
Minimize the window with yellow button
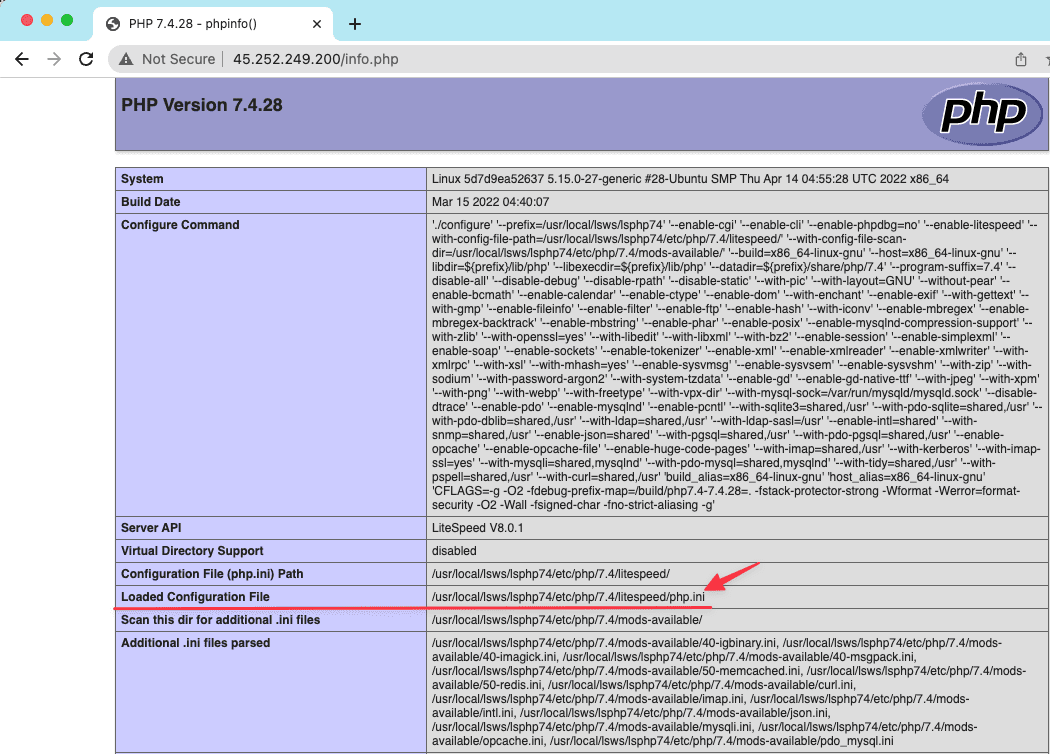tap(47, 20)
